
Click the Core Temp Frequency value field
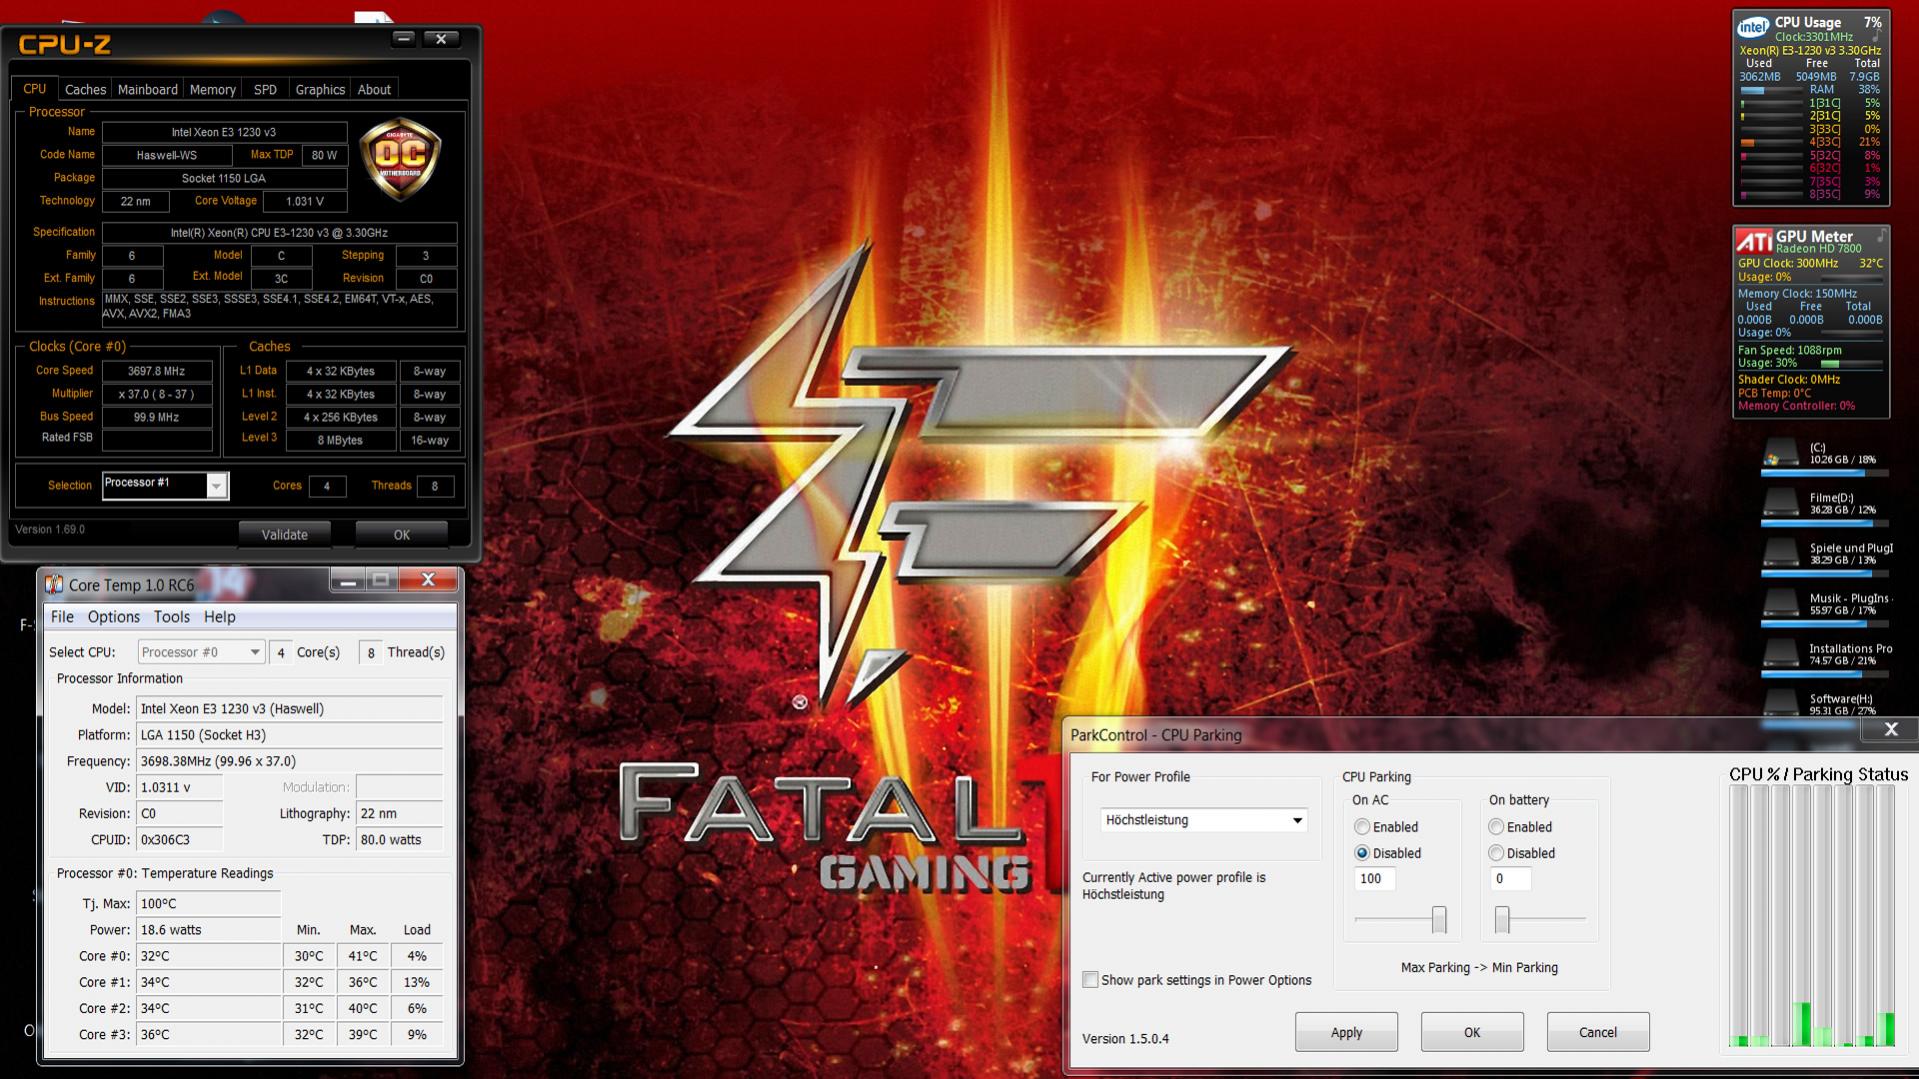(x=289, y=761)
